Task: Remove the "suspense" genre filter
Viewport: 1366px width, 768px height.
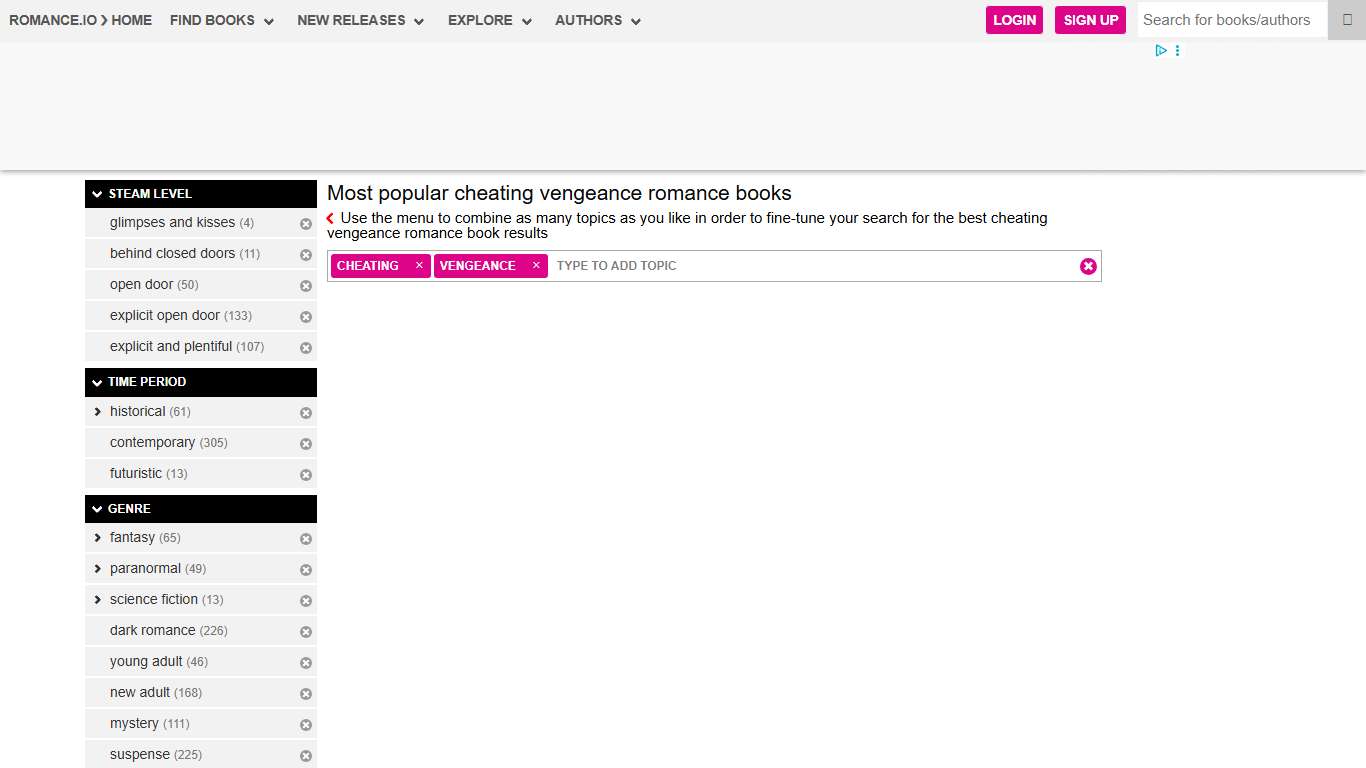Action: (x=305, y=755)
